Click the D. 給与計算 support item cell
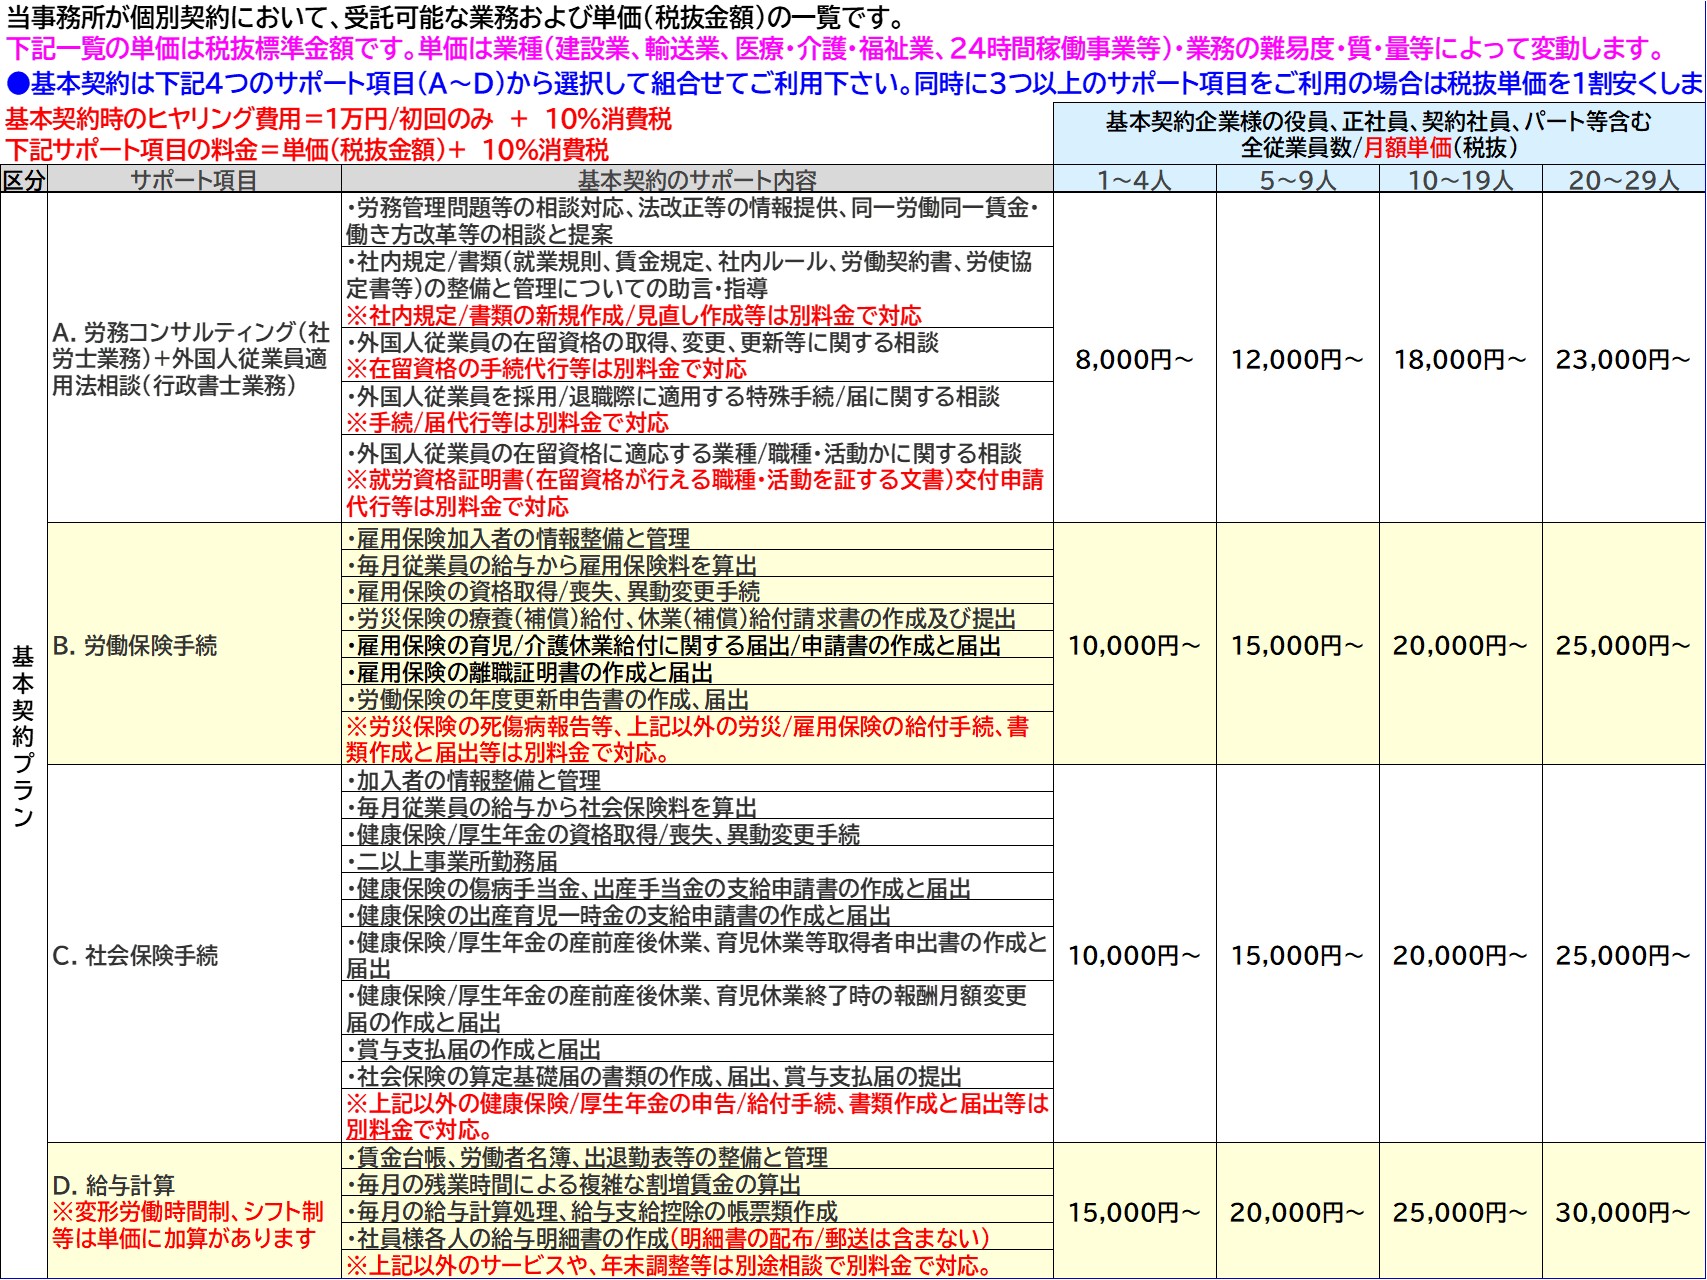This screenshot has height=1280, width=1707. coord(114,1186)
